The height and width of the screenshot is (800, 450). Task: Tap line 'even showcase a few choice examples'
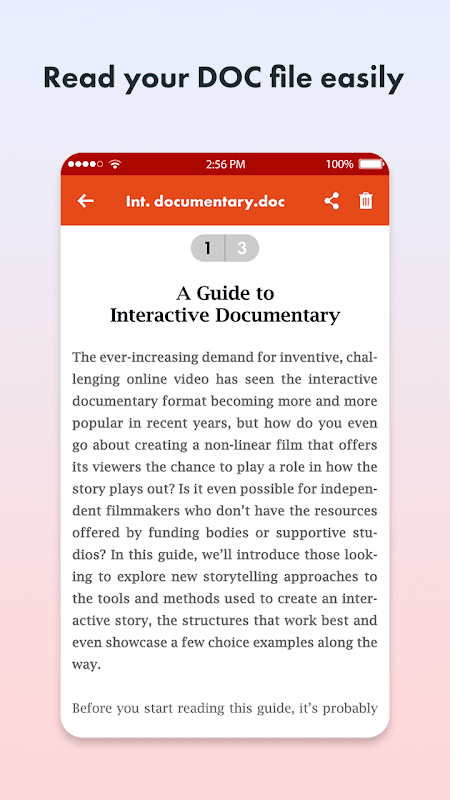(224, 642)
